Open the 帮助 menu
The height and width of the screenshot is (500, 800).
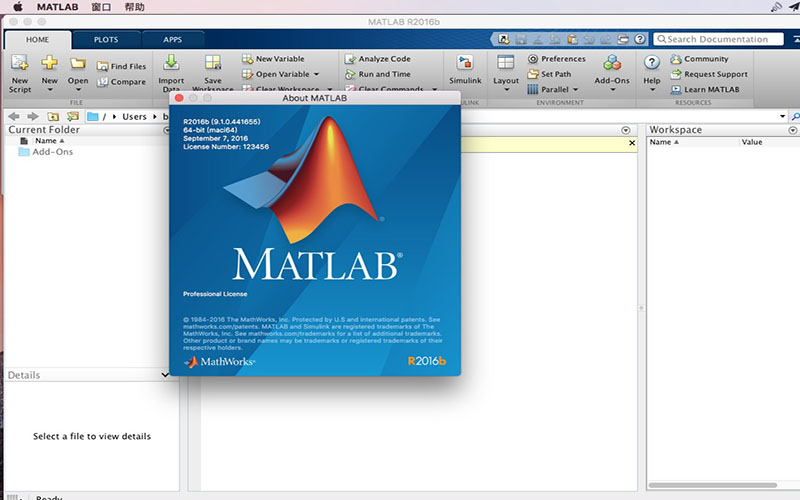(x=134, y=7)
